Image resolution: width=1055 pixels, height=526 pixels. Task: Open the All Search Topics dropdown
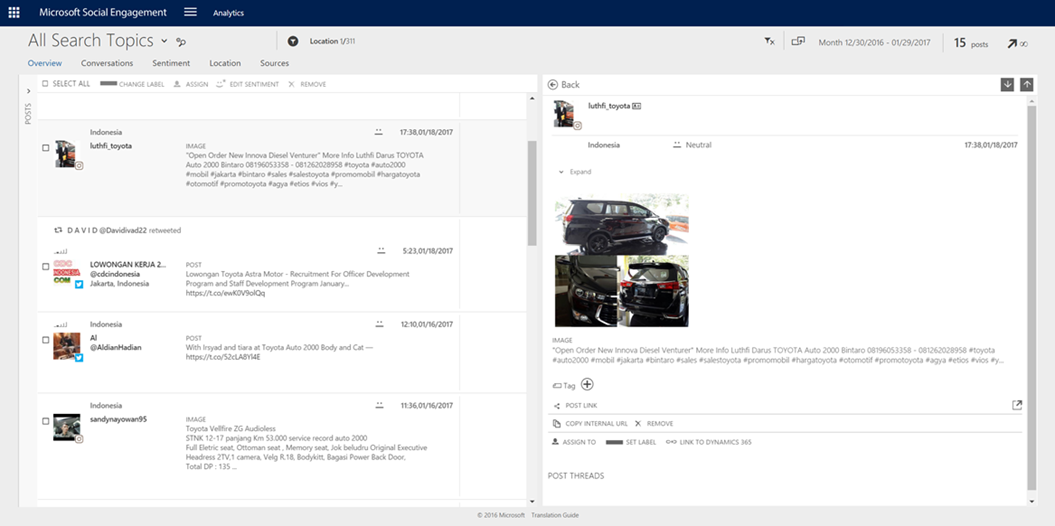pos(164,41)
